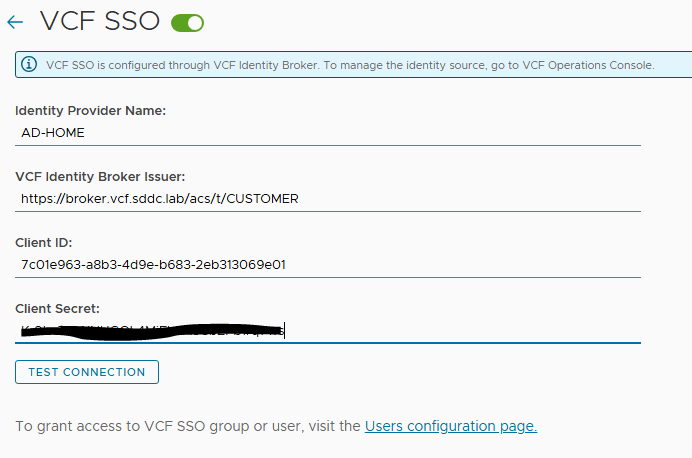Focus the Identity Provider Name field

[328, 132]
